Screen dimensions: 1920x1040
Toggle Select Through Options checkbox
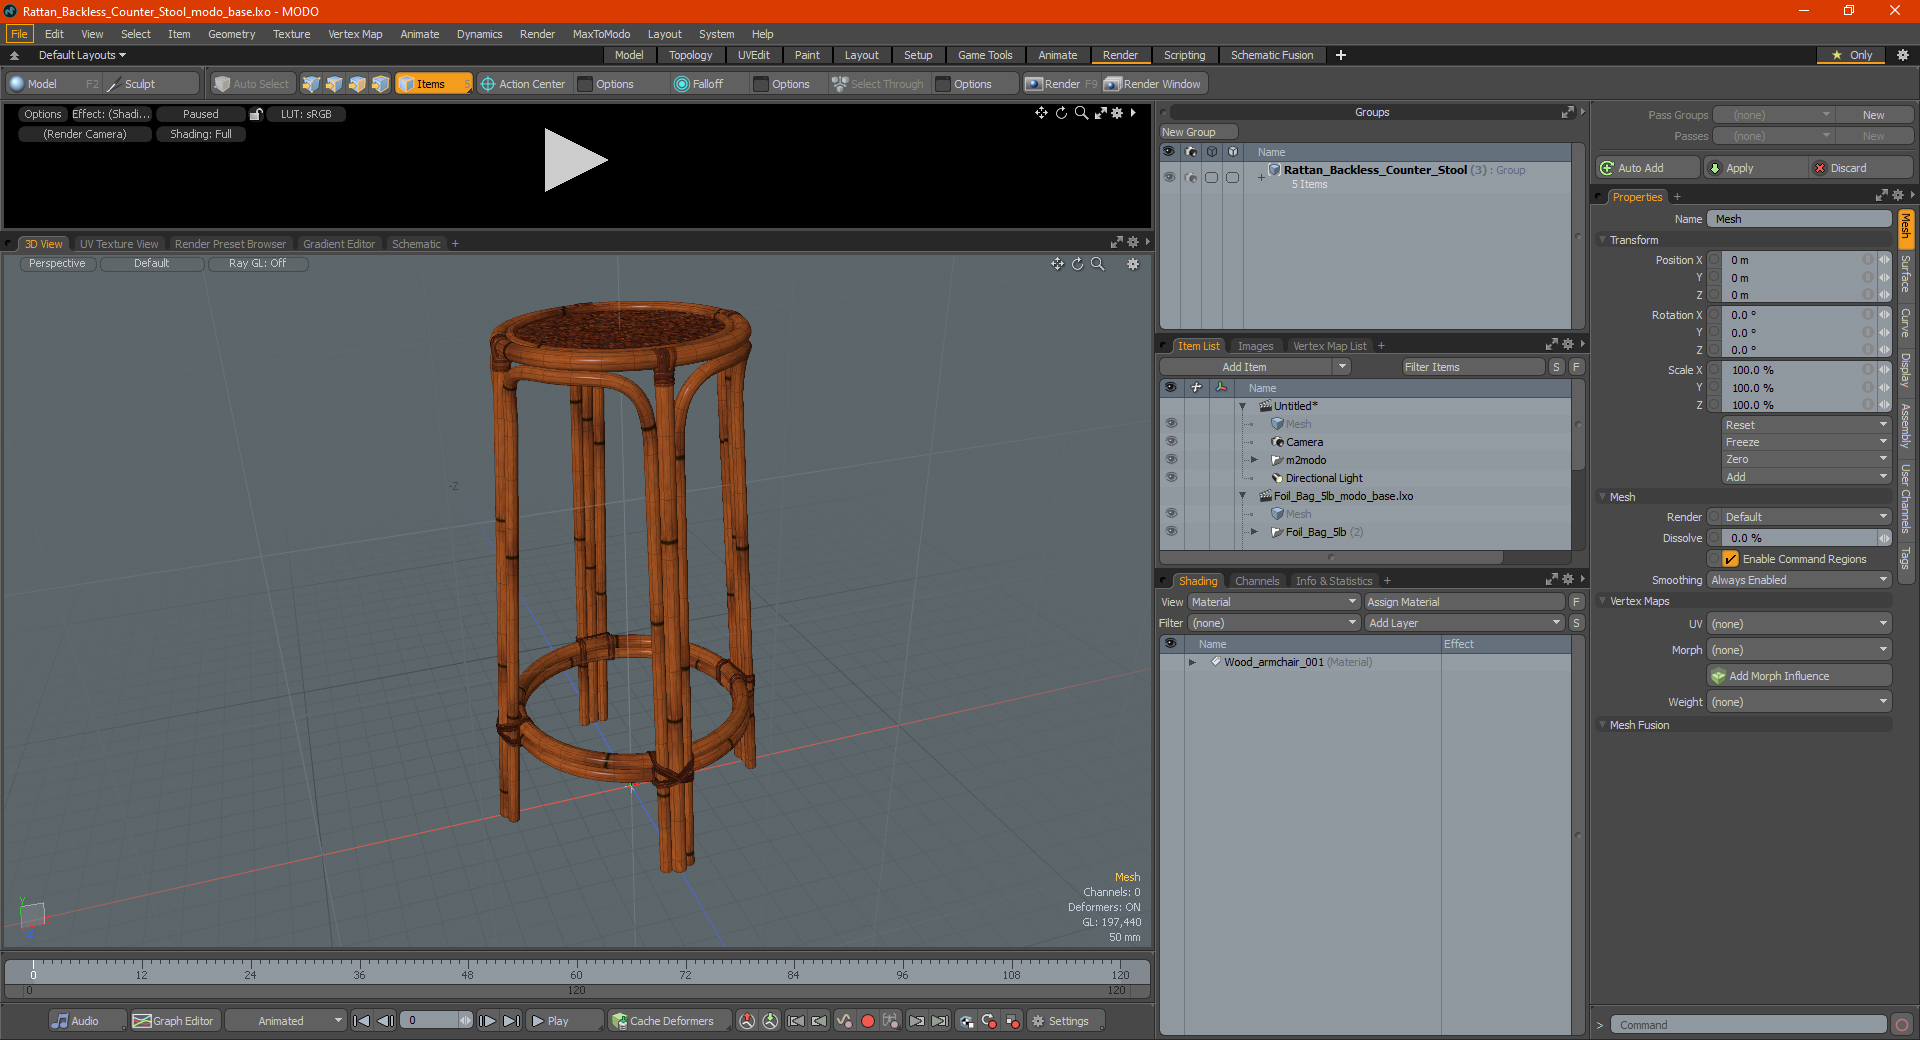pyautogui.click(x=943, y=84)
